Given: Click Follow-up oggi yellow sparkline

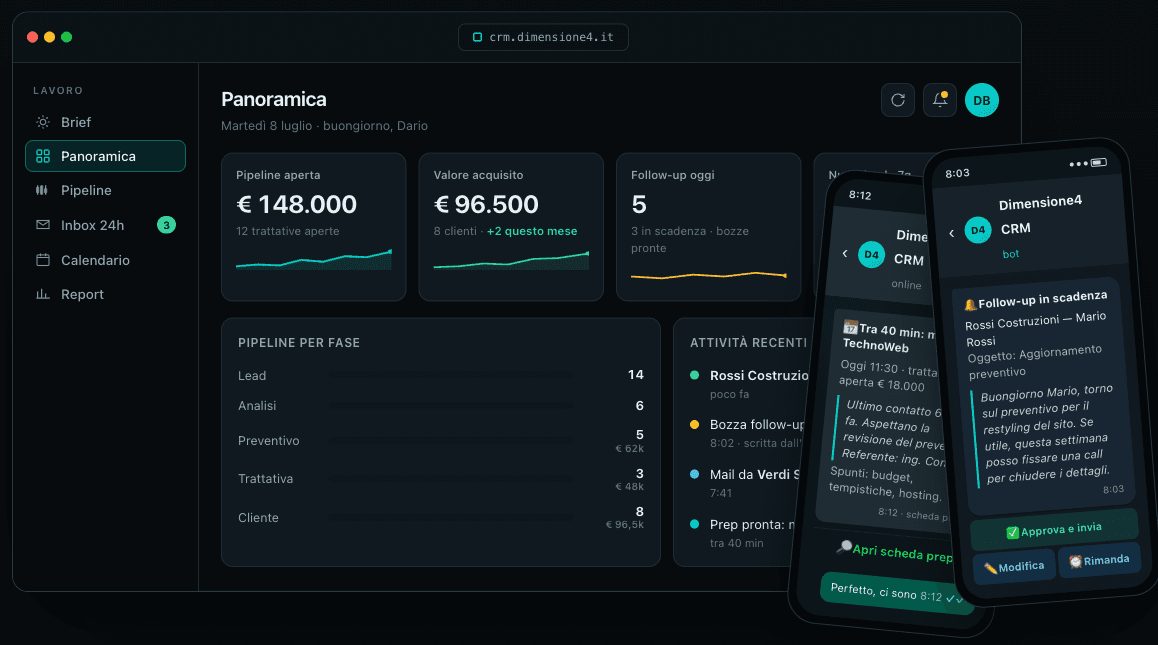Looking at the screenshot, I should (709, 276).
